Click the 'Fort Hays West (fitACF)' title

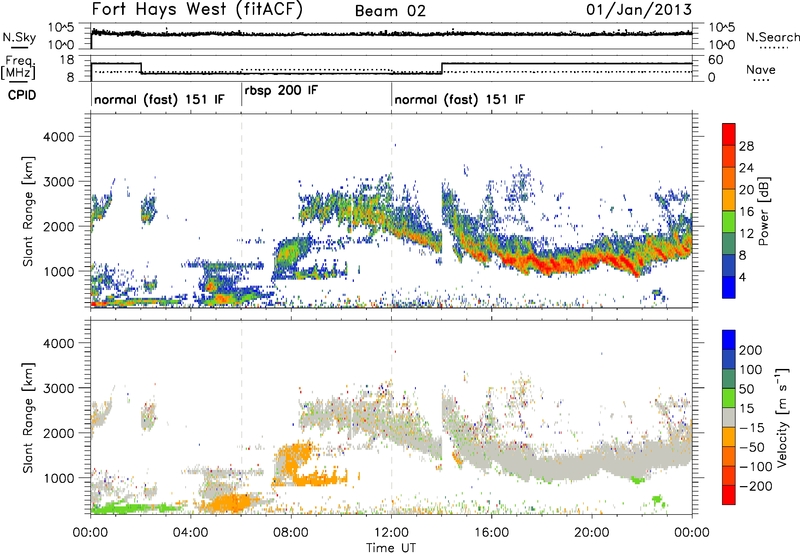[197, 9]
